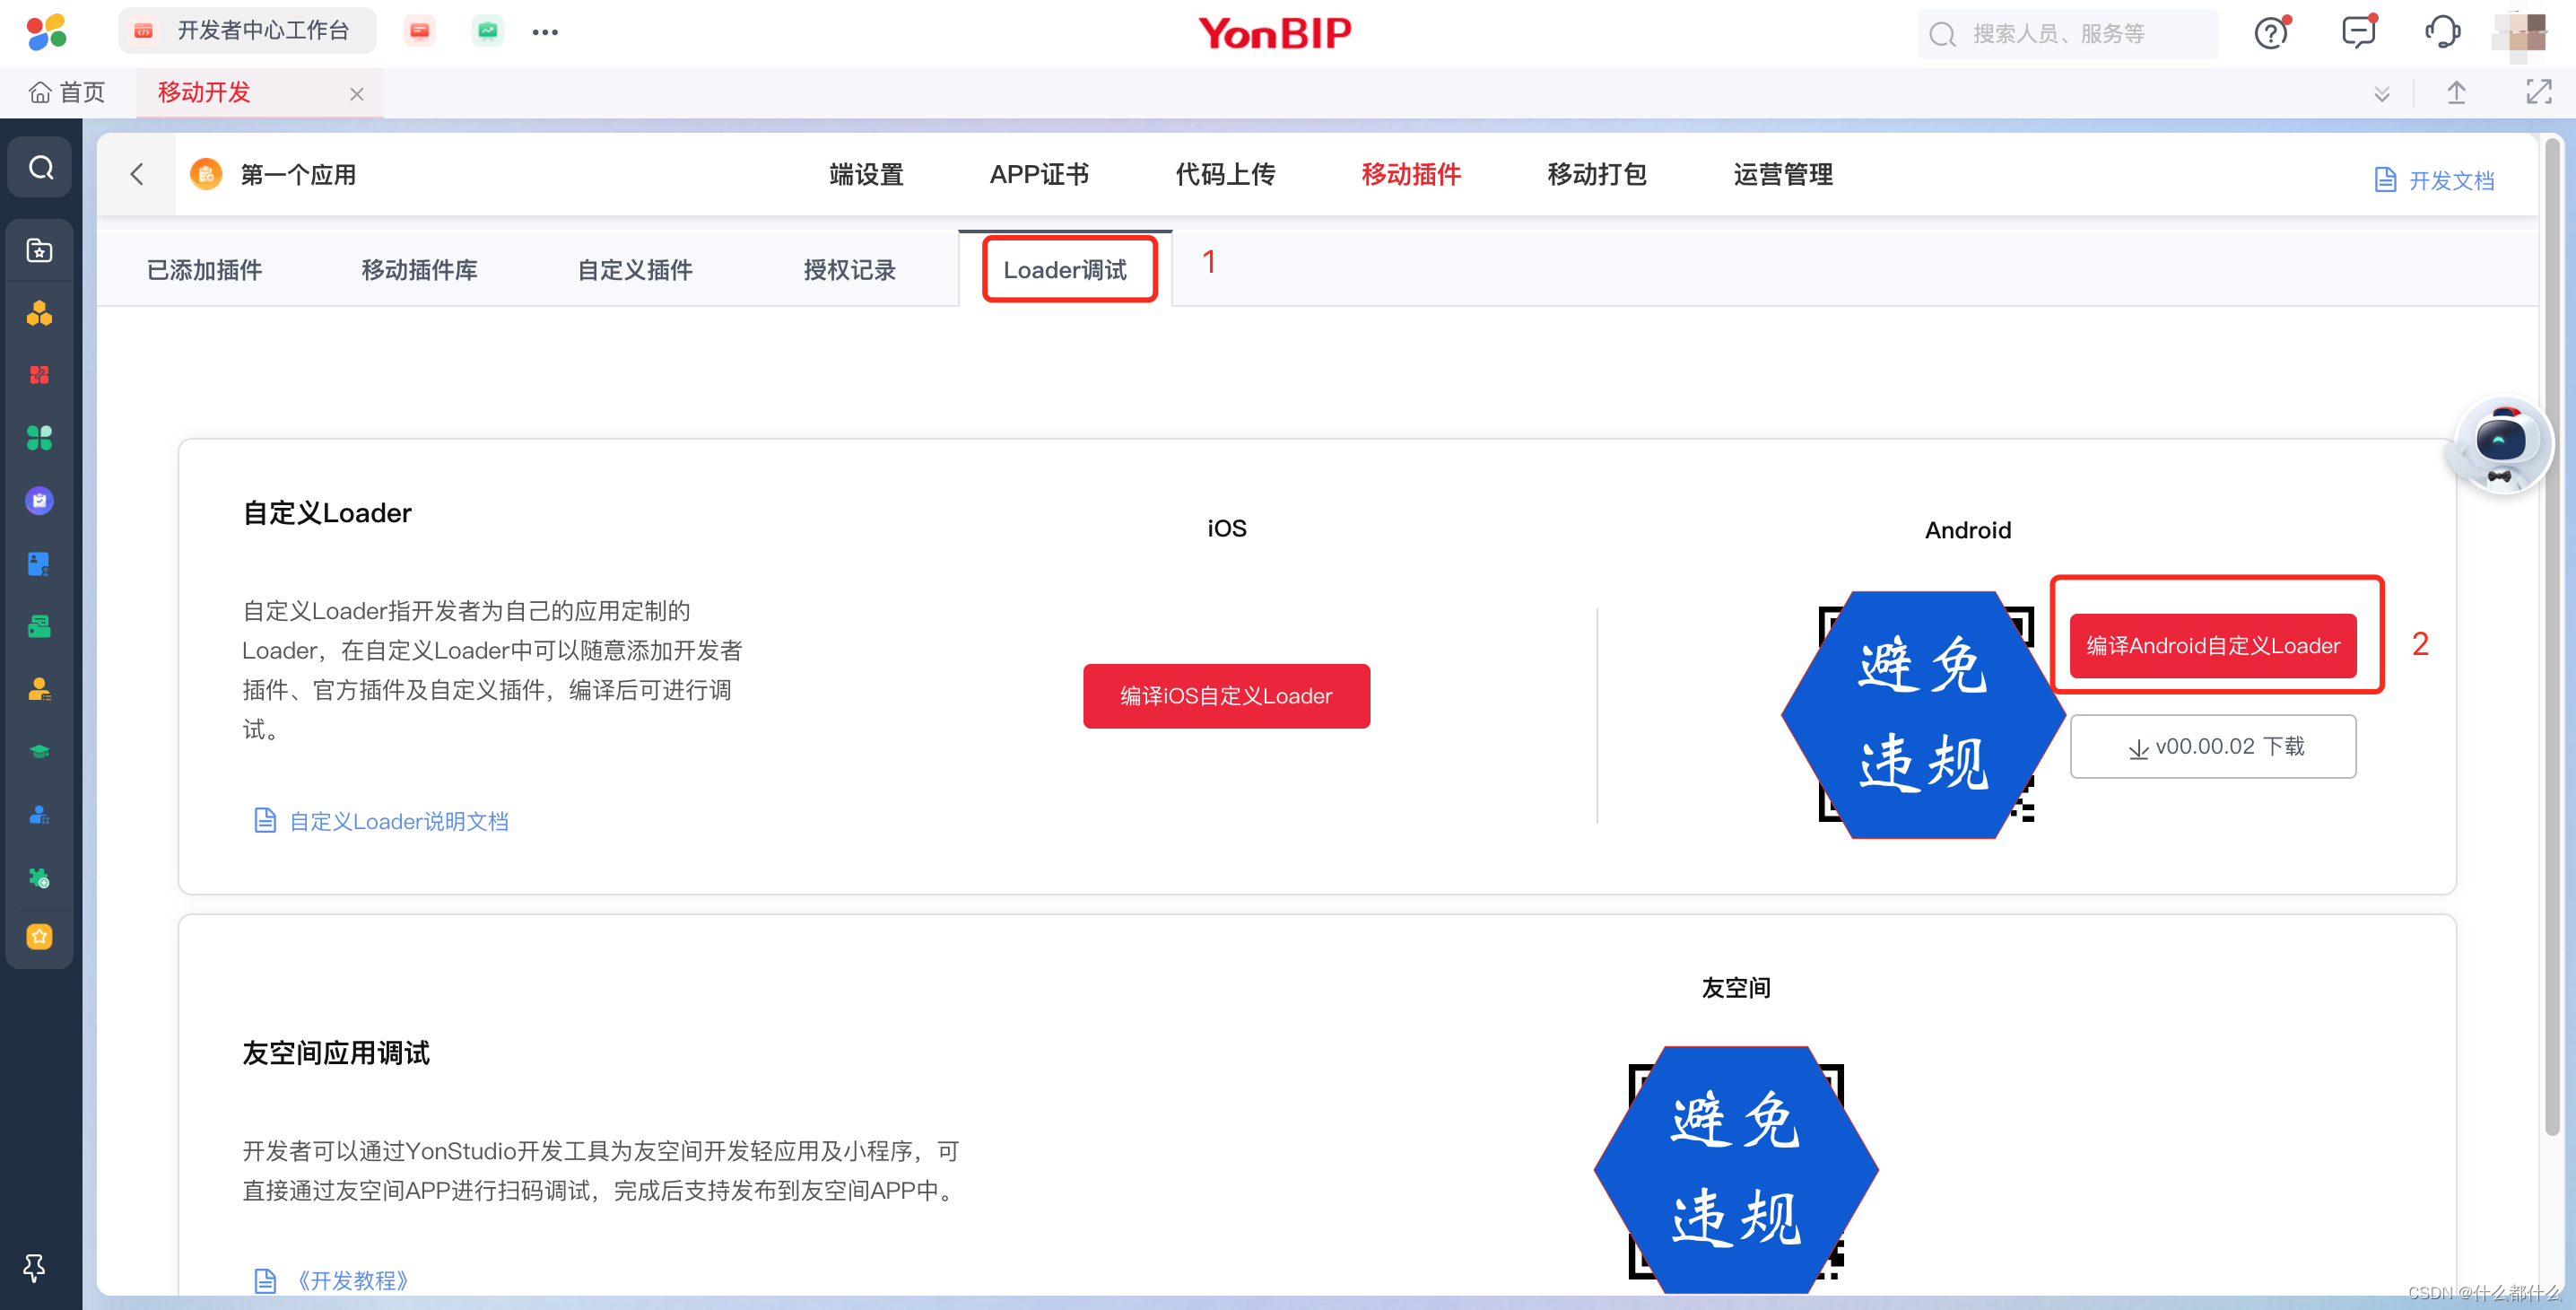Expand the more options ellipsis near top tabs
The height and width of the screenshot is (1310, 2576).
545,31
